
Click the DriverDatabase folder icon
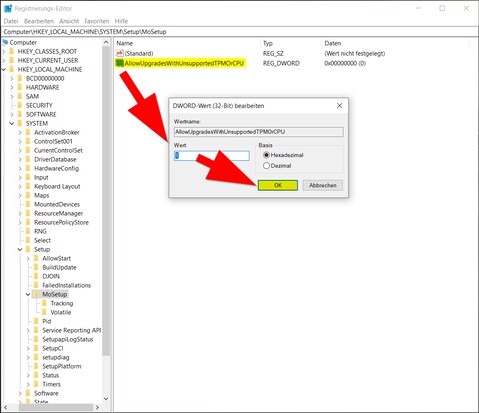28,159
